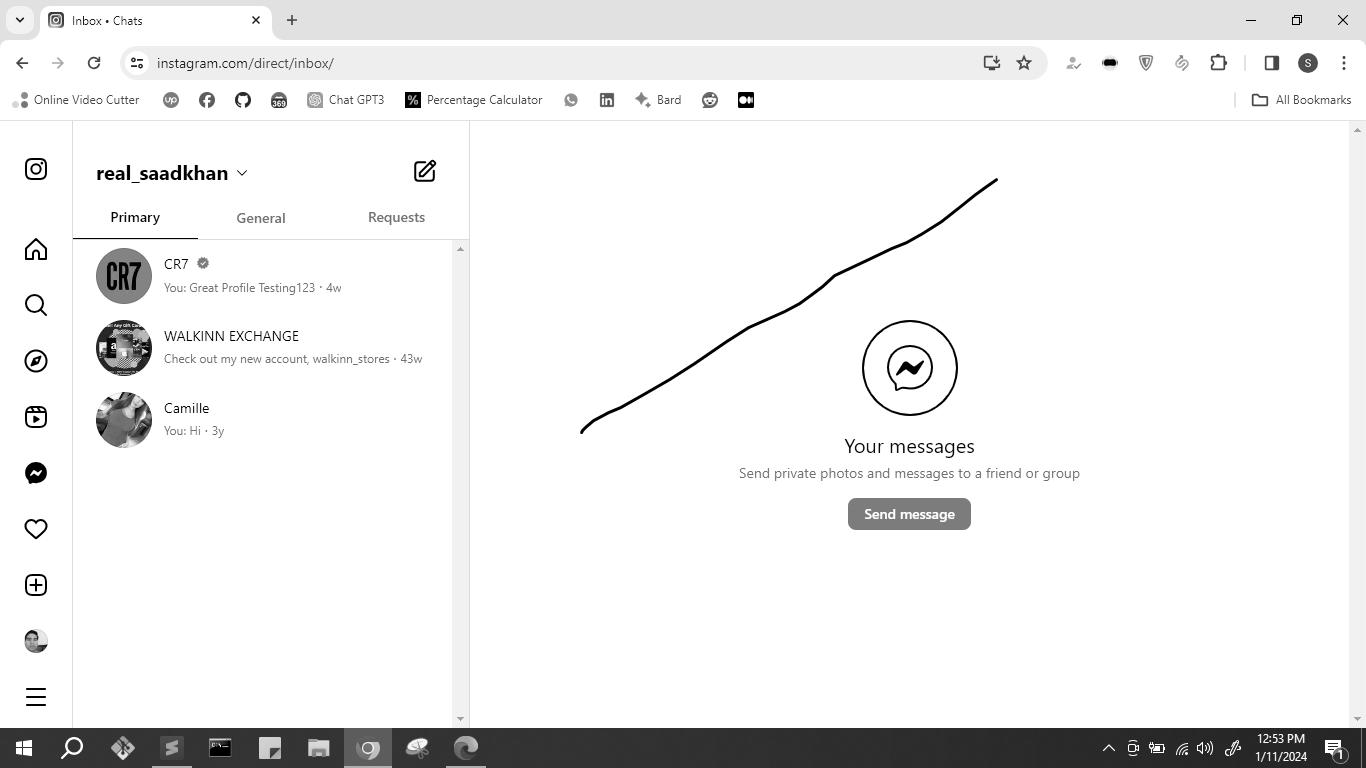The height and width of the screenshot is (768, 1366).
Task: Open the Camille conversation
Action: click(x=263, y=420)
